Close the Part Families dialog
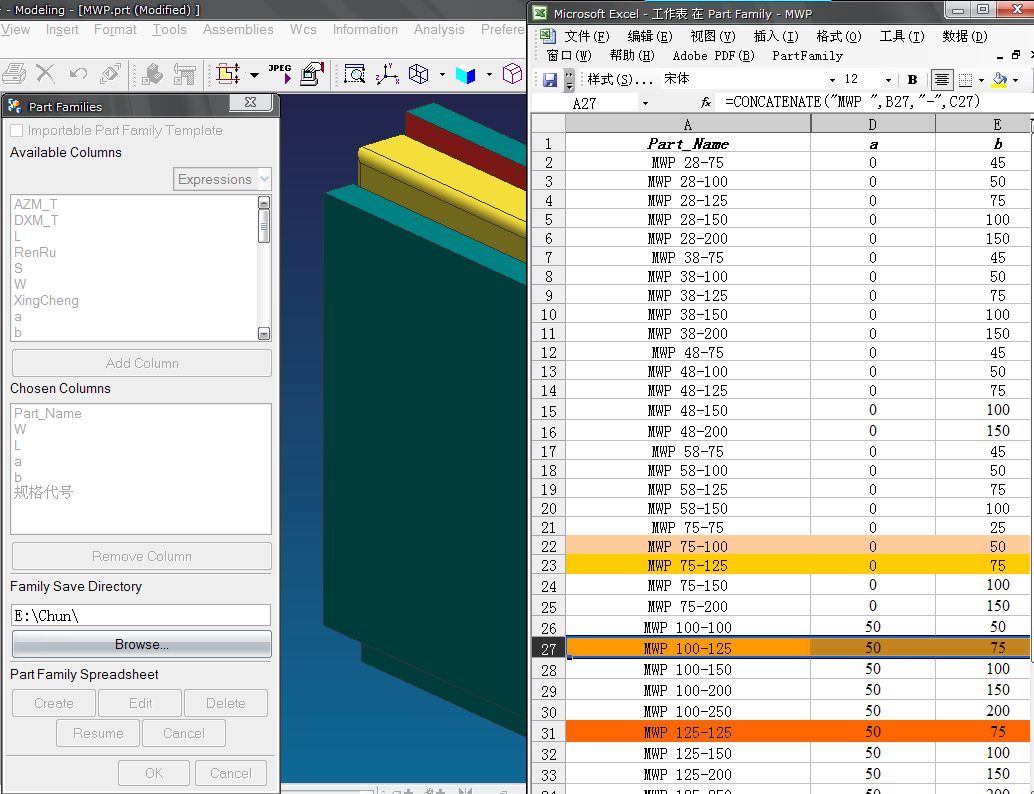This screenshot has width=1034, height=794. (x=251, y=102)
